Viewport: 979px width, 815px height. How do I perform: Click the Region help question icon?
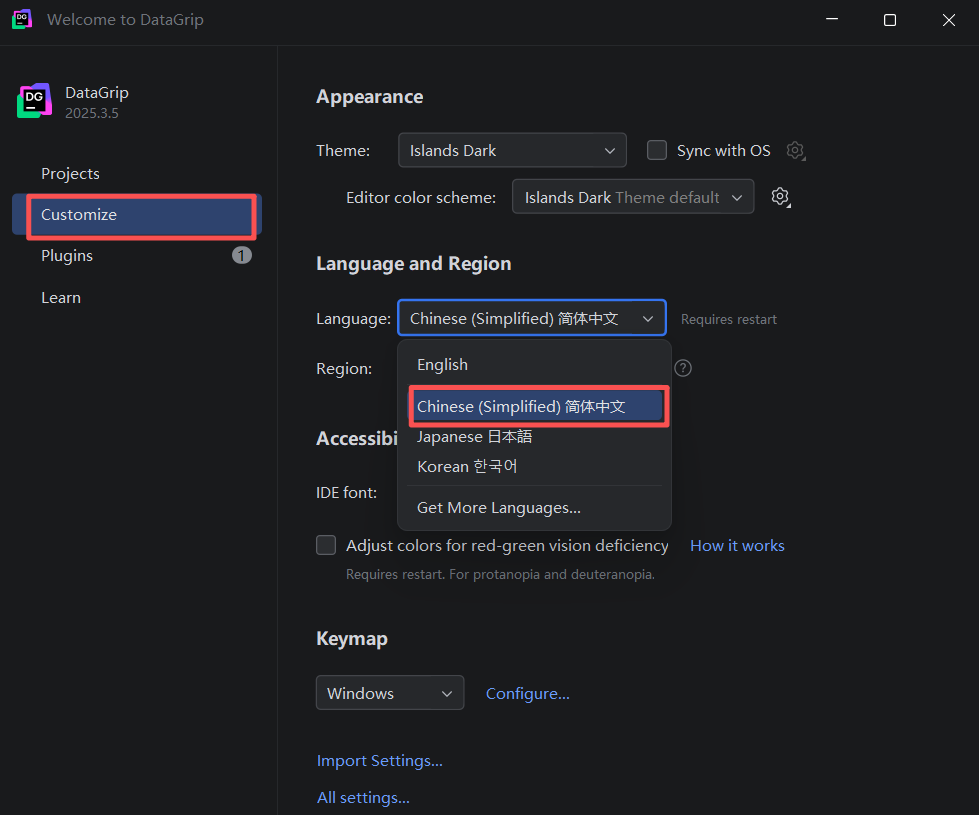683,368
